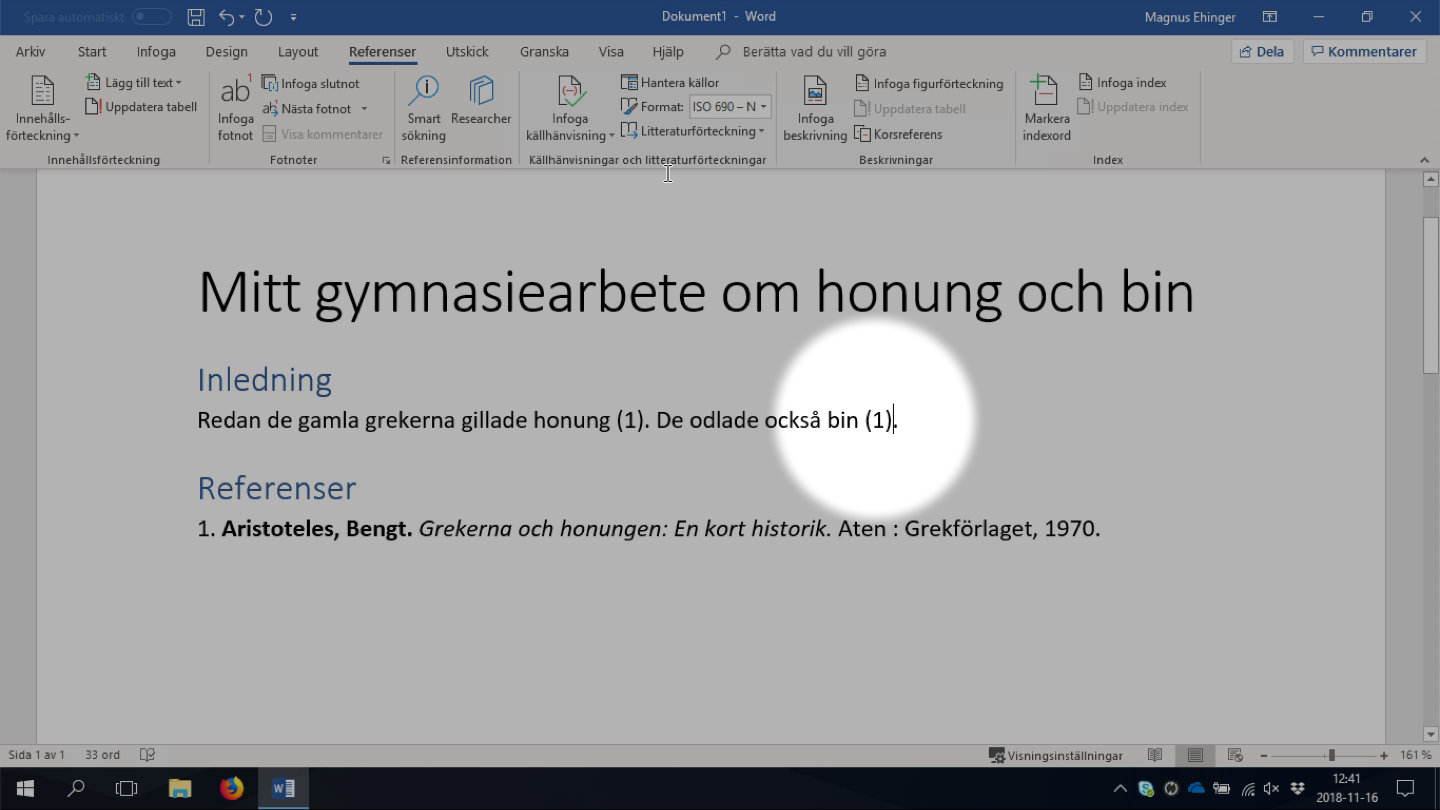
Task: Click the Kommentarer button
Action: [1364, 52]
